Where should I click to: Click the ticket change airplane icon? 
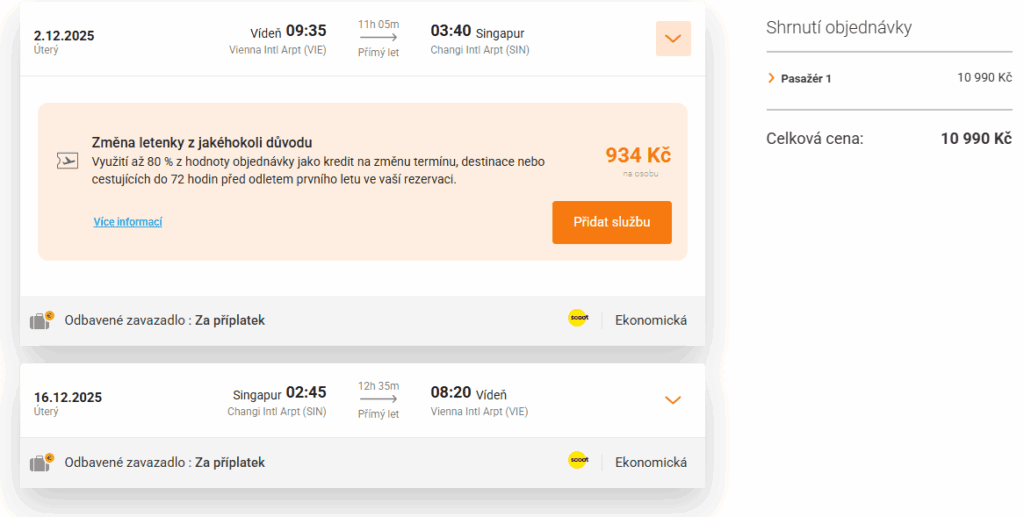click(67, 160)
